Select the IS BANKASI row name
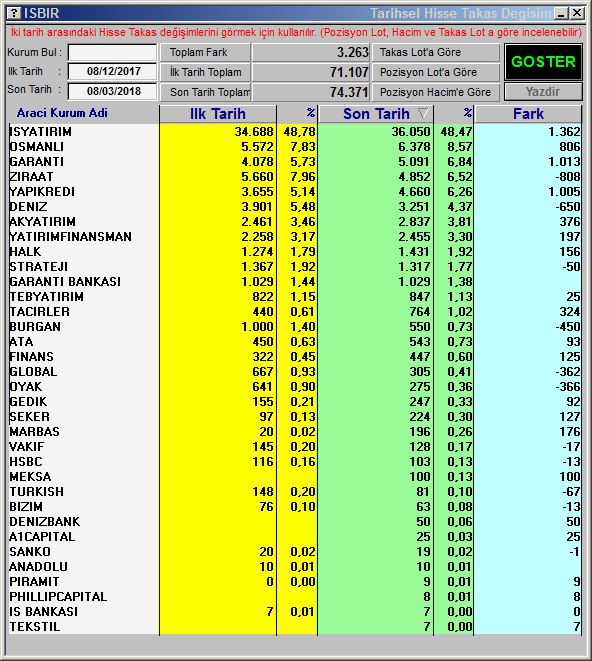The width and height of the screenshot is (592, 661). tap(43, 612)
